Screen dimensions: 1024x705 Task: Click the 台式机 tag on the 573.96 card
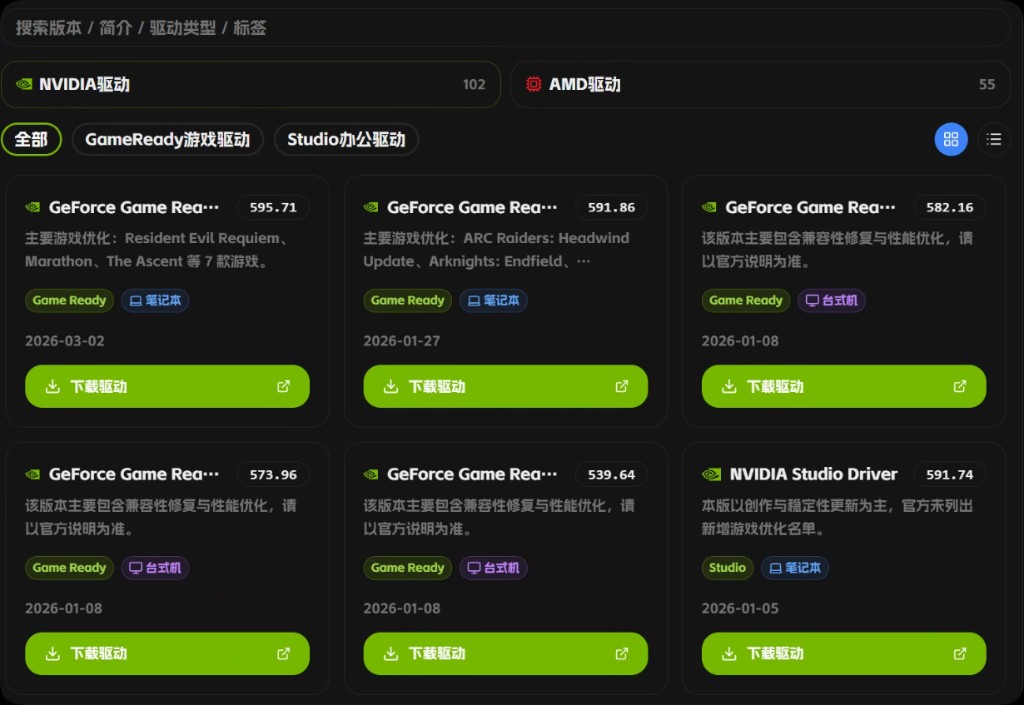155,567
